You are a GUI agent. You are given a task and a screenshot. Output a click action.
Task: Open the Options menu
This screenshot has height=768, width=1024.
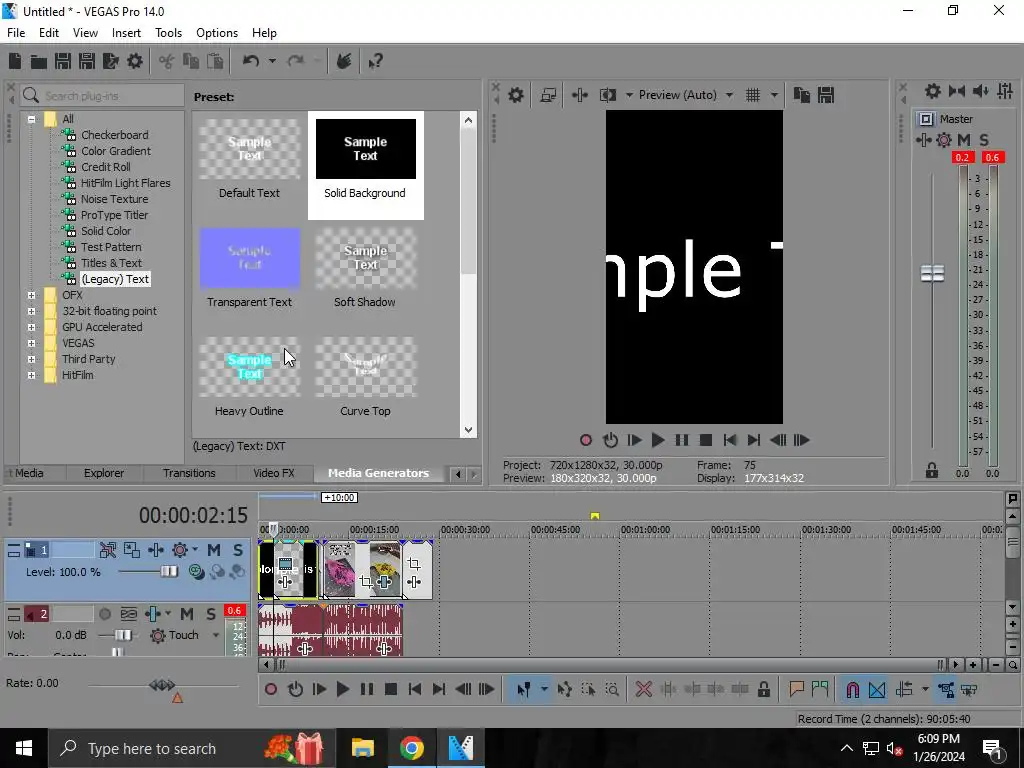tap(217, 33)
